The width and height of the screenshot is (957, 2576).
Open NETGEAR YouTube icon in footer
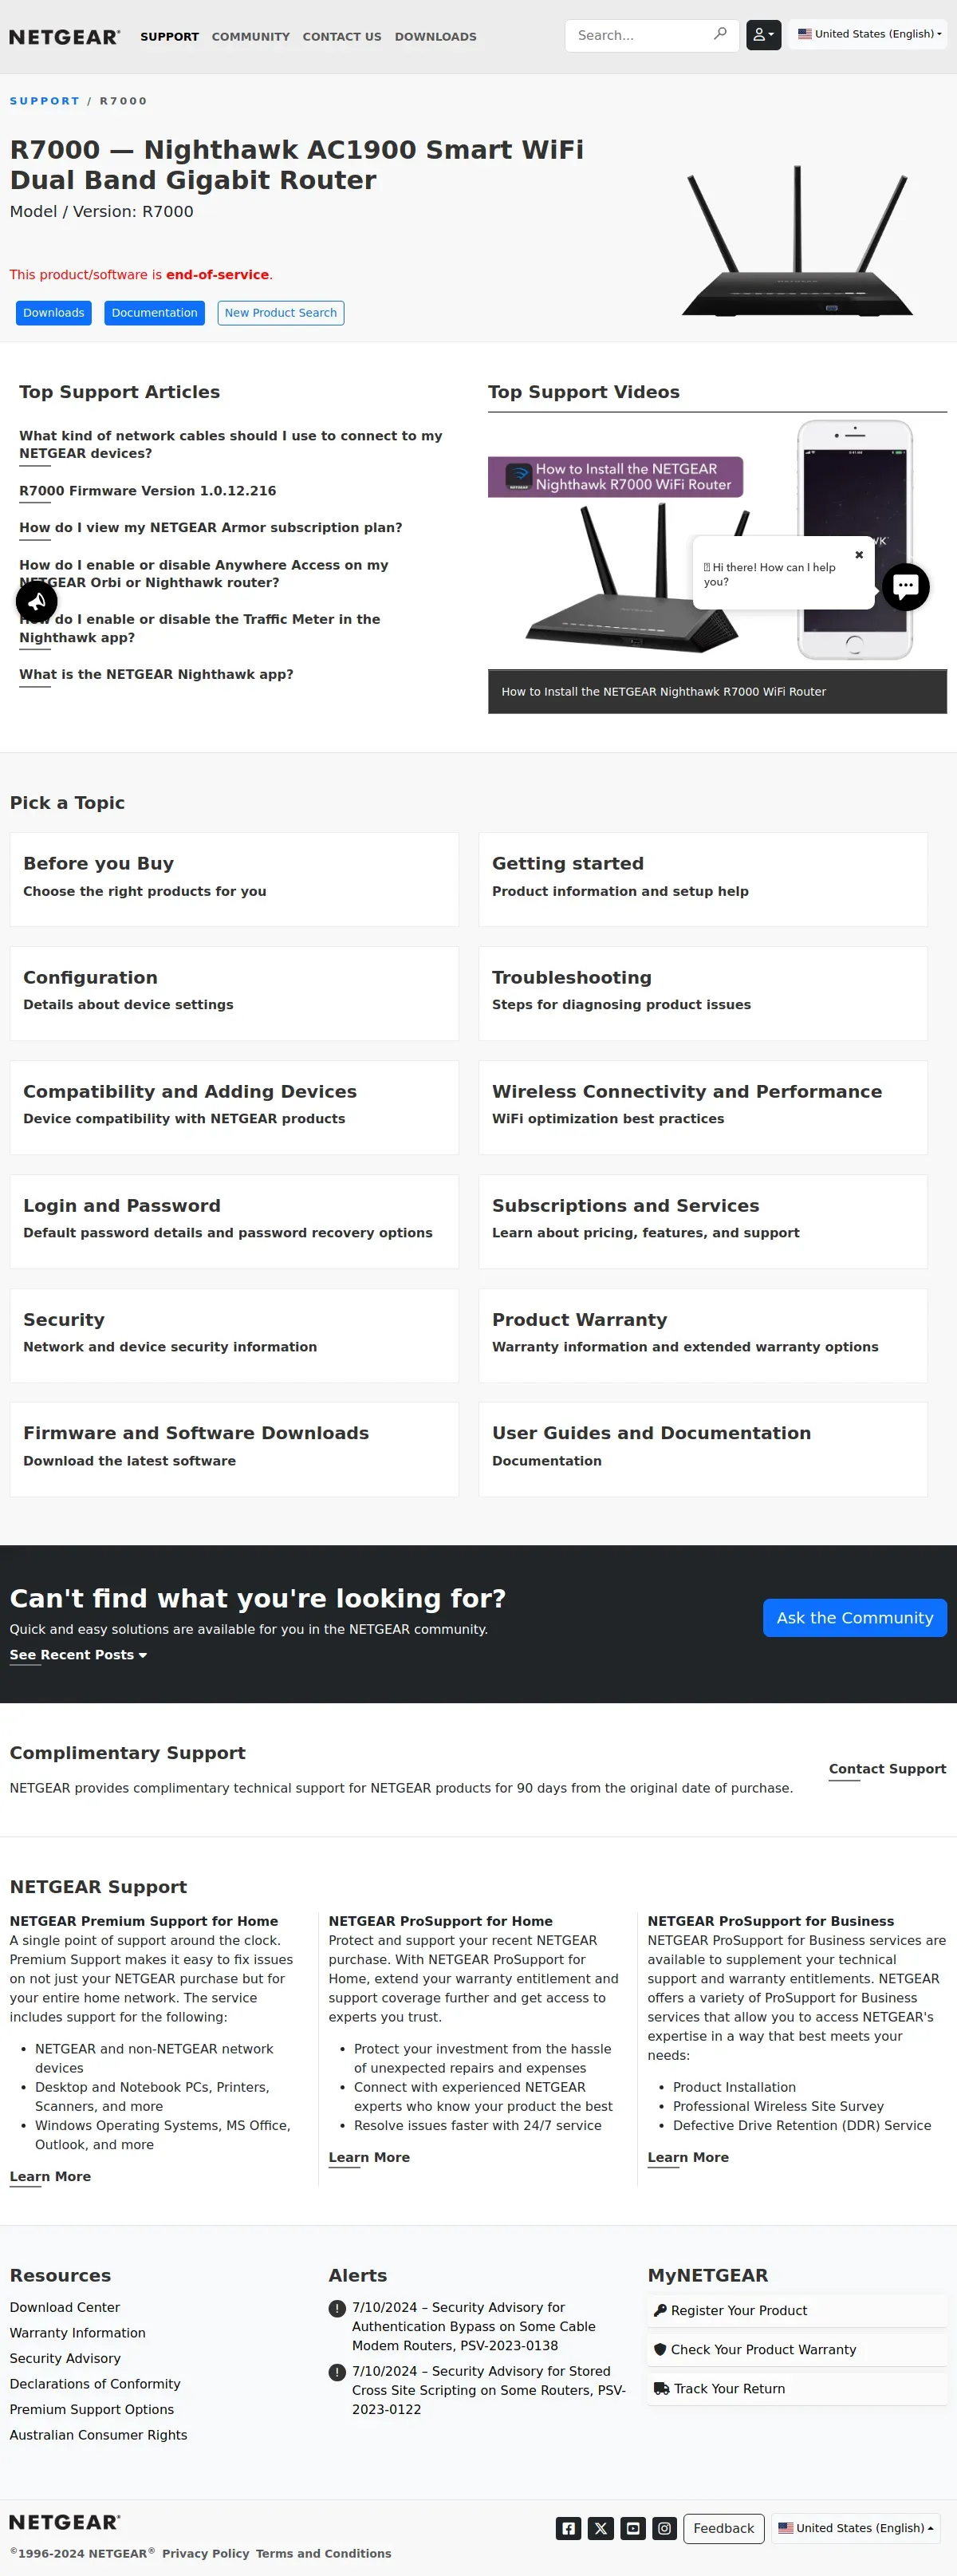pos(633,2528)
